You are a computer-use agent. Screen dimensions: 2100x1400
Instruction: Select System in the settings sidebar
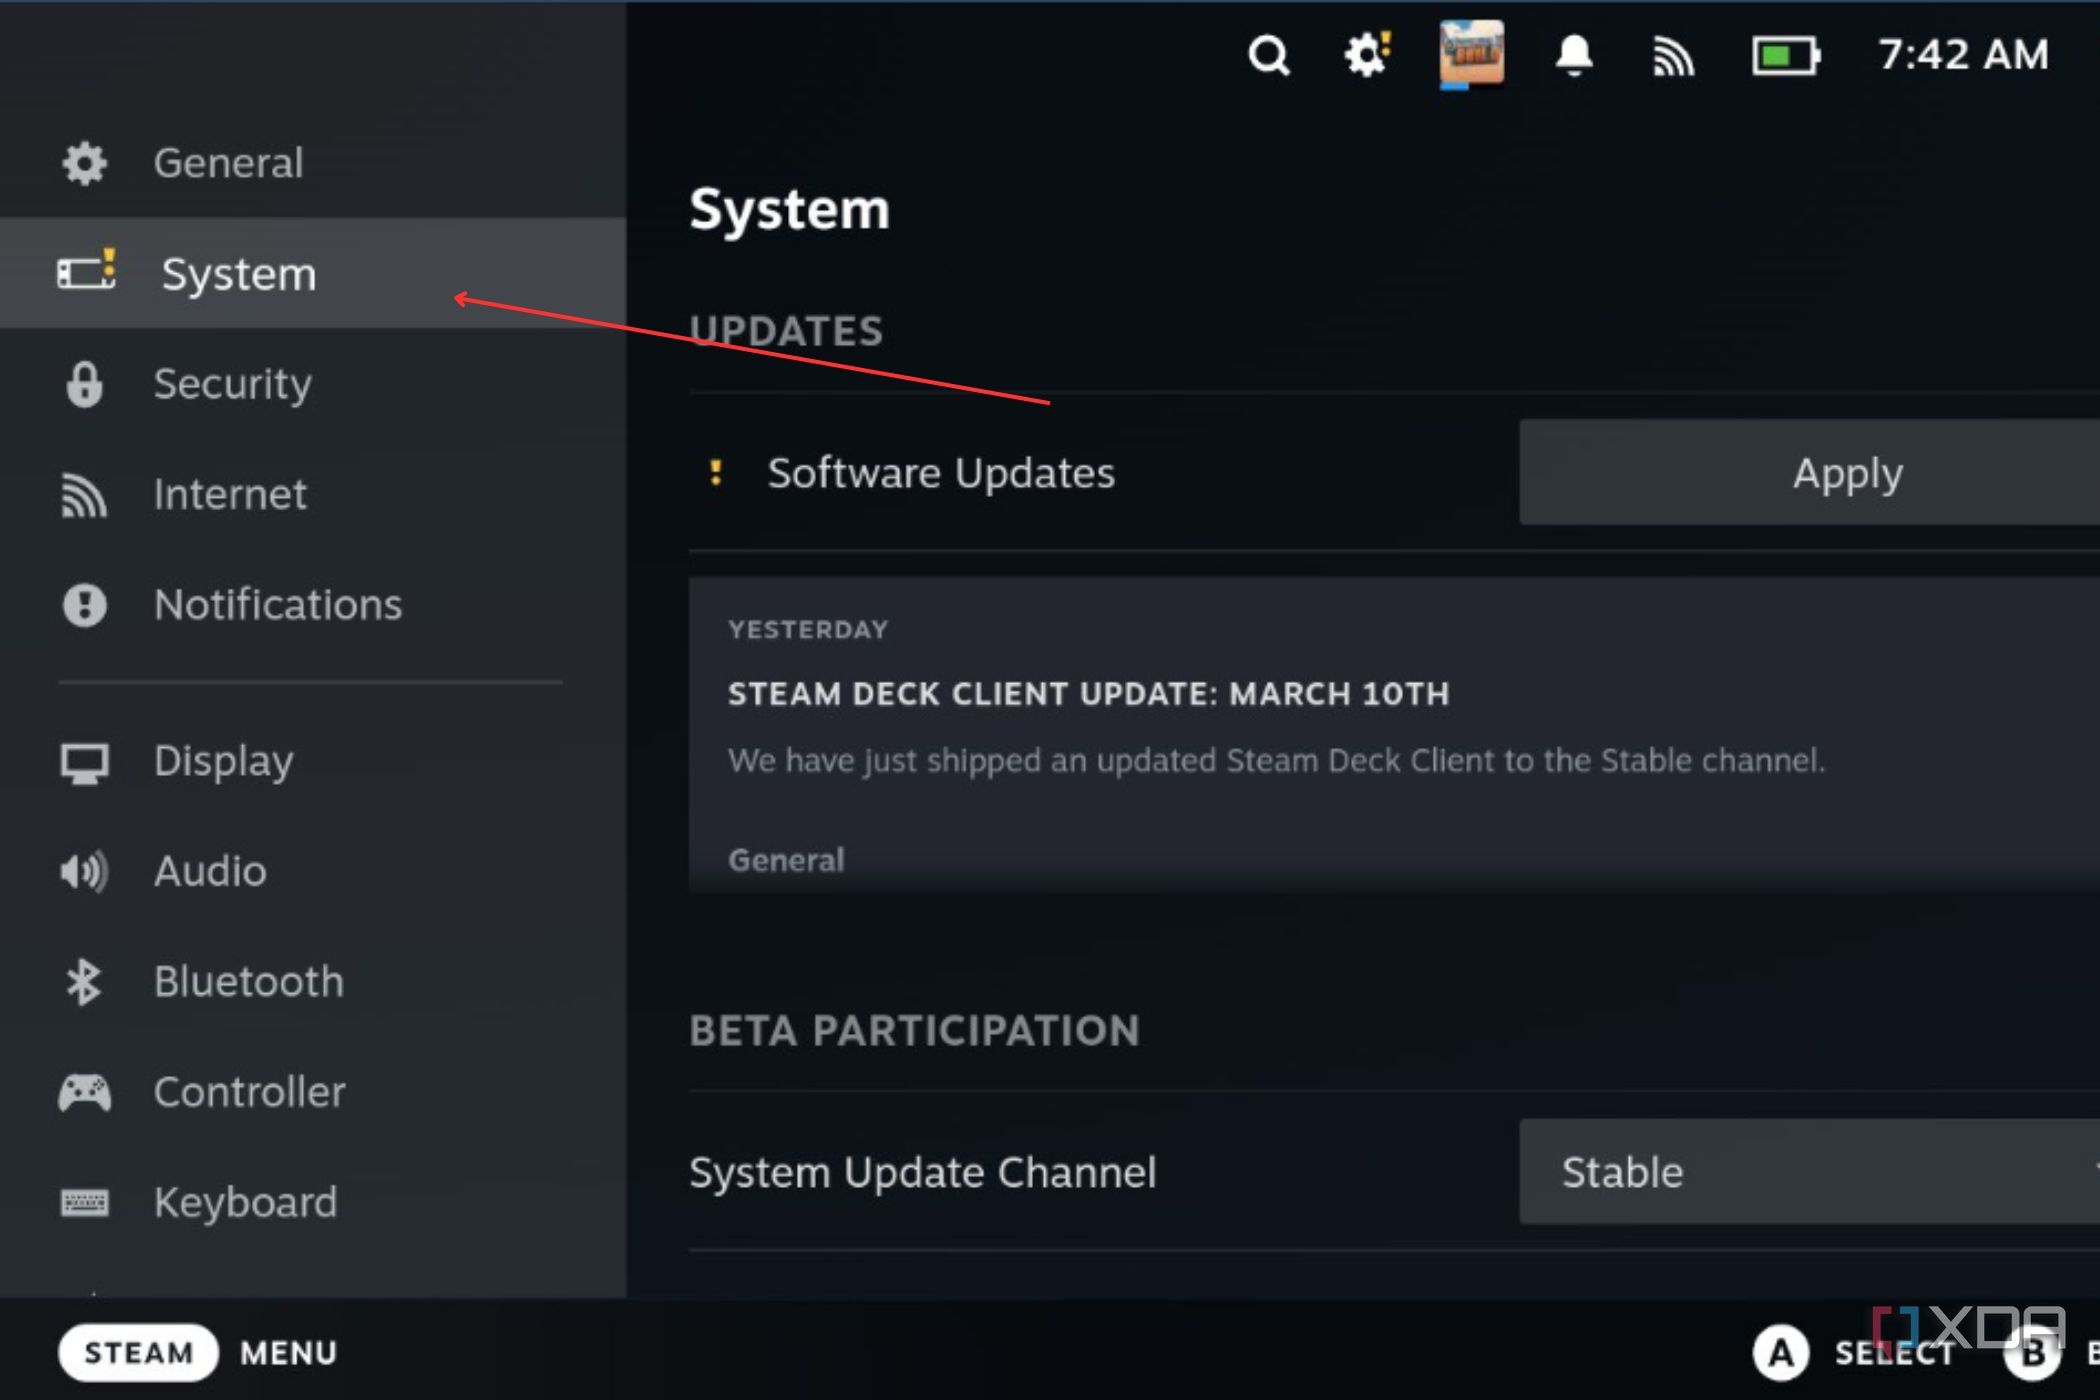(x=313, y=273)
